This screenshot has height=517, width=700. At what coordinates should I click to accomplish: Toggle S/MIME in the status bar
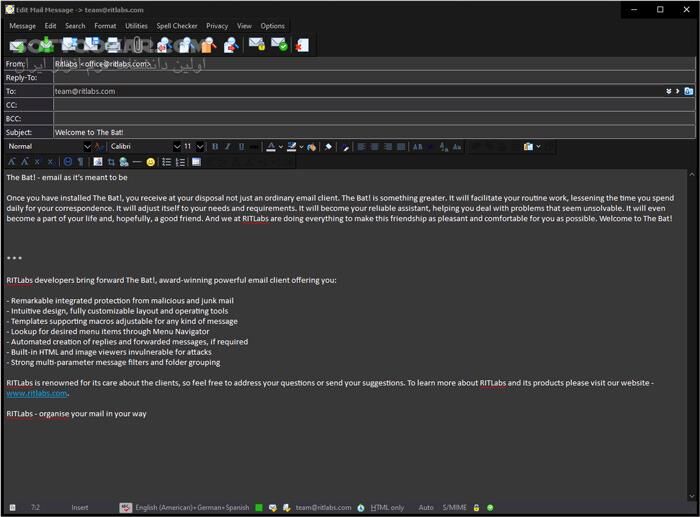click(455, 508)
